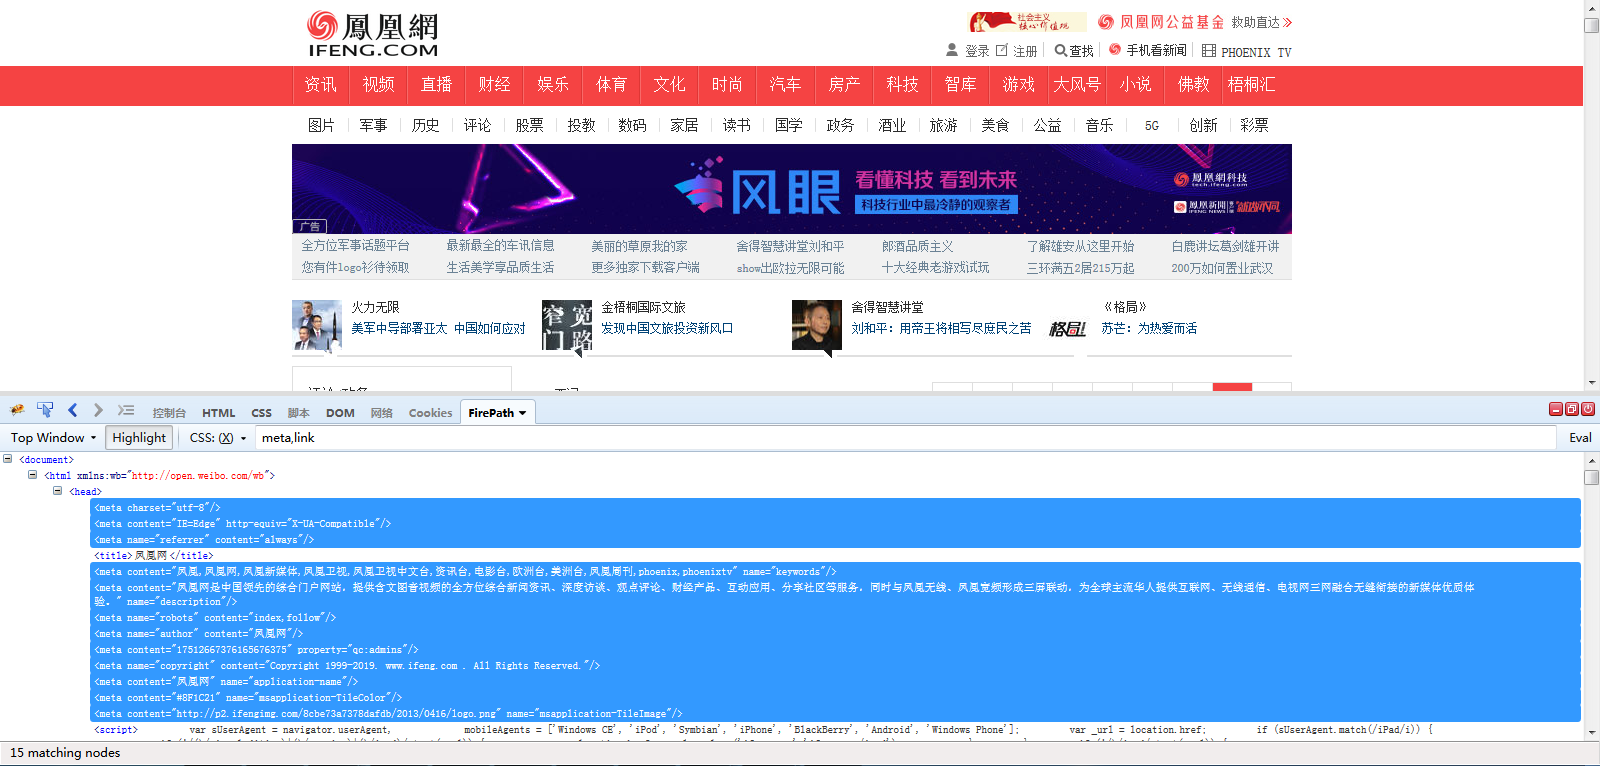This screenshot has height=766, width=1600.
Task: Open the headline 美军中导部署亚太 中国如何应对
Action: [438, 328]
